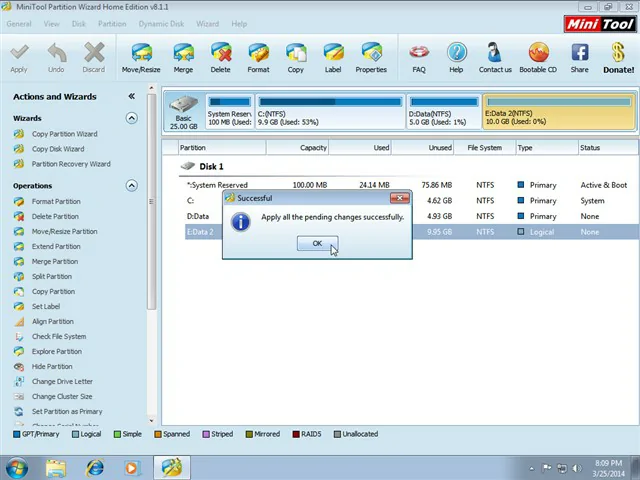Select the Merge partition icon
Screen dimensions: 640x480
click(x=183, y=54)
